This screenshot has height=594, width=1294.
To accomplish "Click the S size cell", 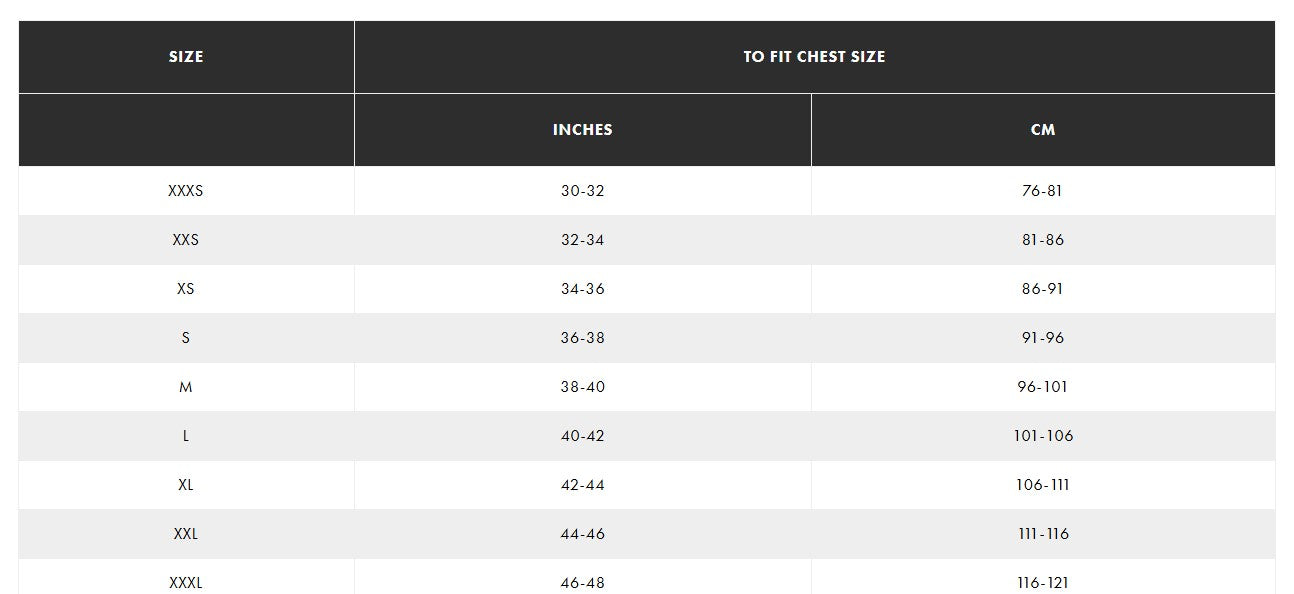I will [x=186, y=338].
